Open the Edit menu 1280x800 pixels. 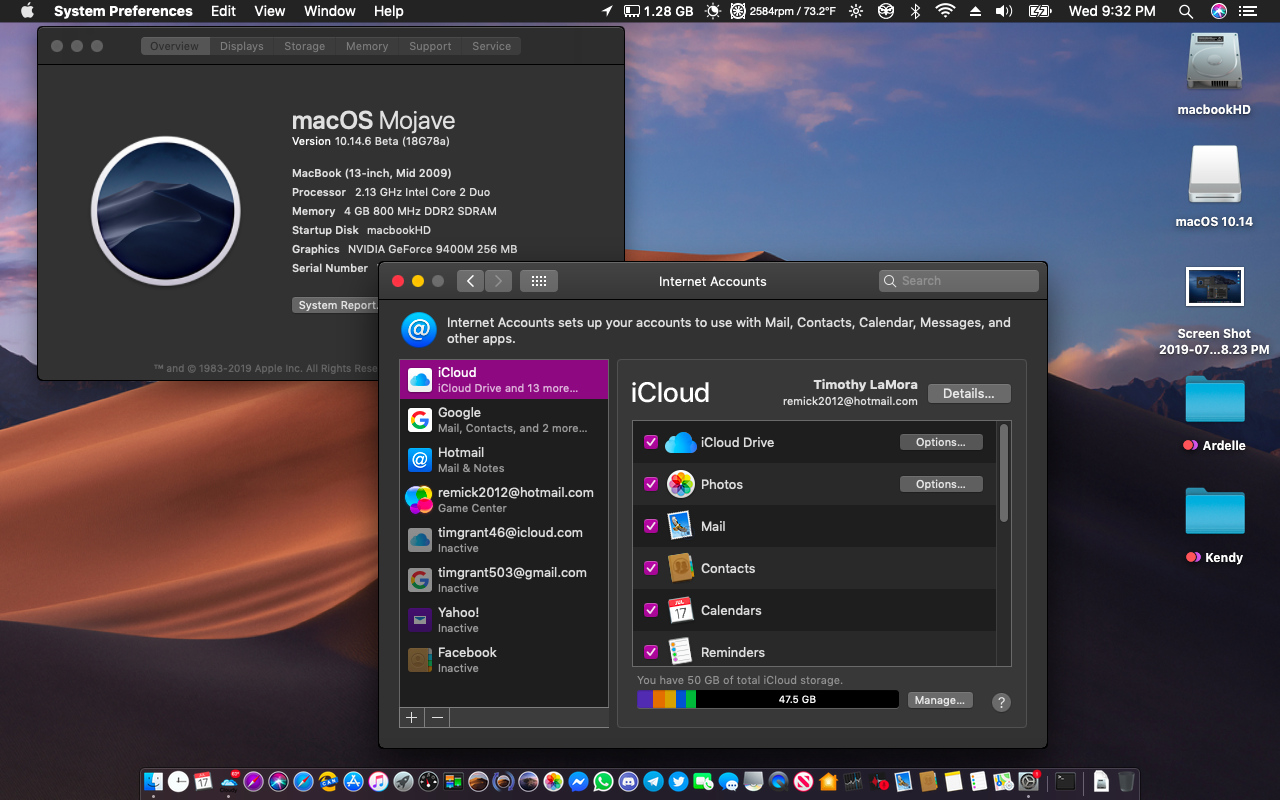[x=224, y=11]
